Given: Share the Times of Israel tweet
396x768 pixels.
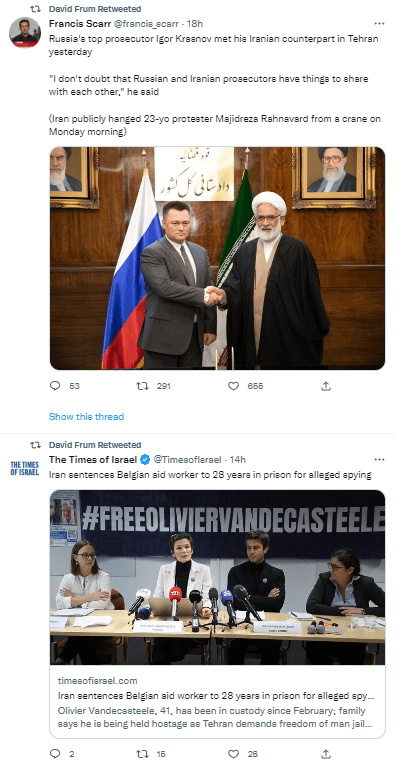Looking at the screenshot, I should [325, 754].
